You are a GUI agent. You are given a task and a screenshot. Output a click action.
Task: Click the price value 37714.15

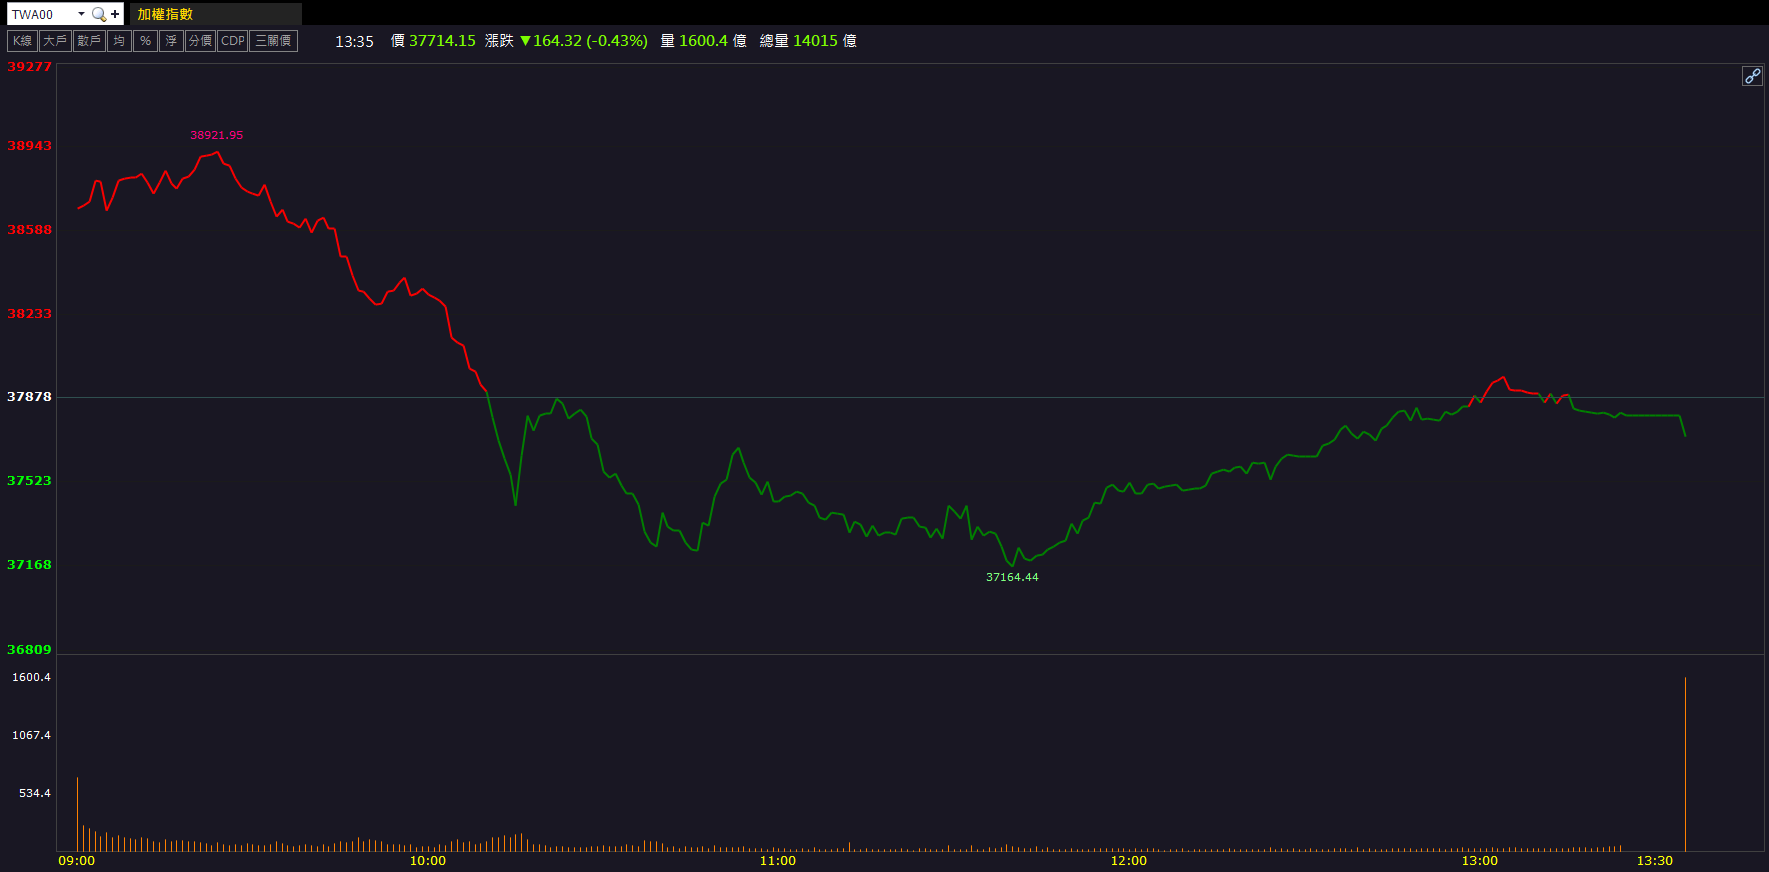coord(442,41)
